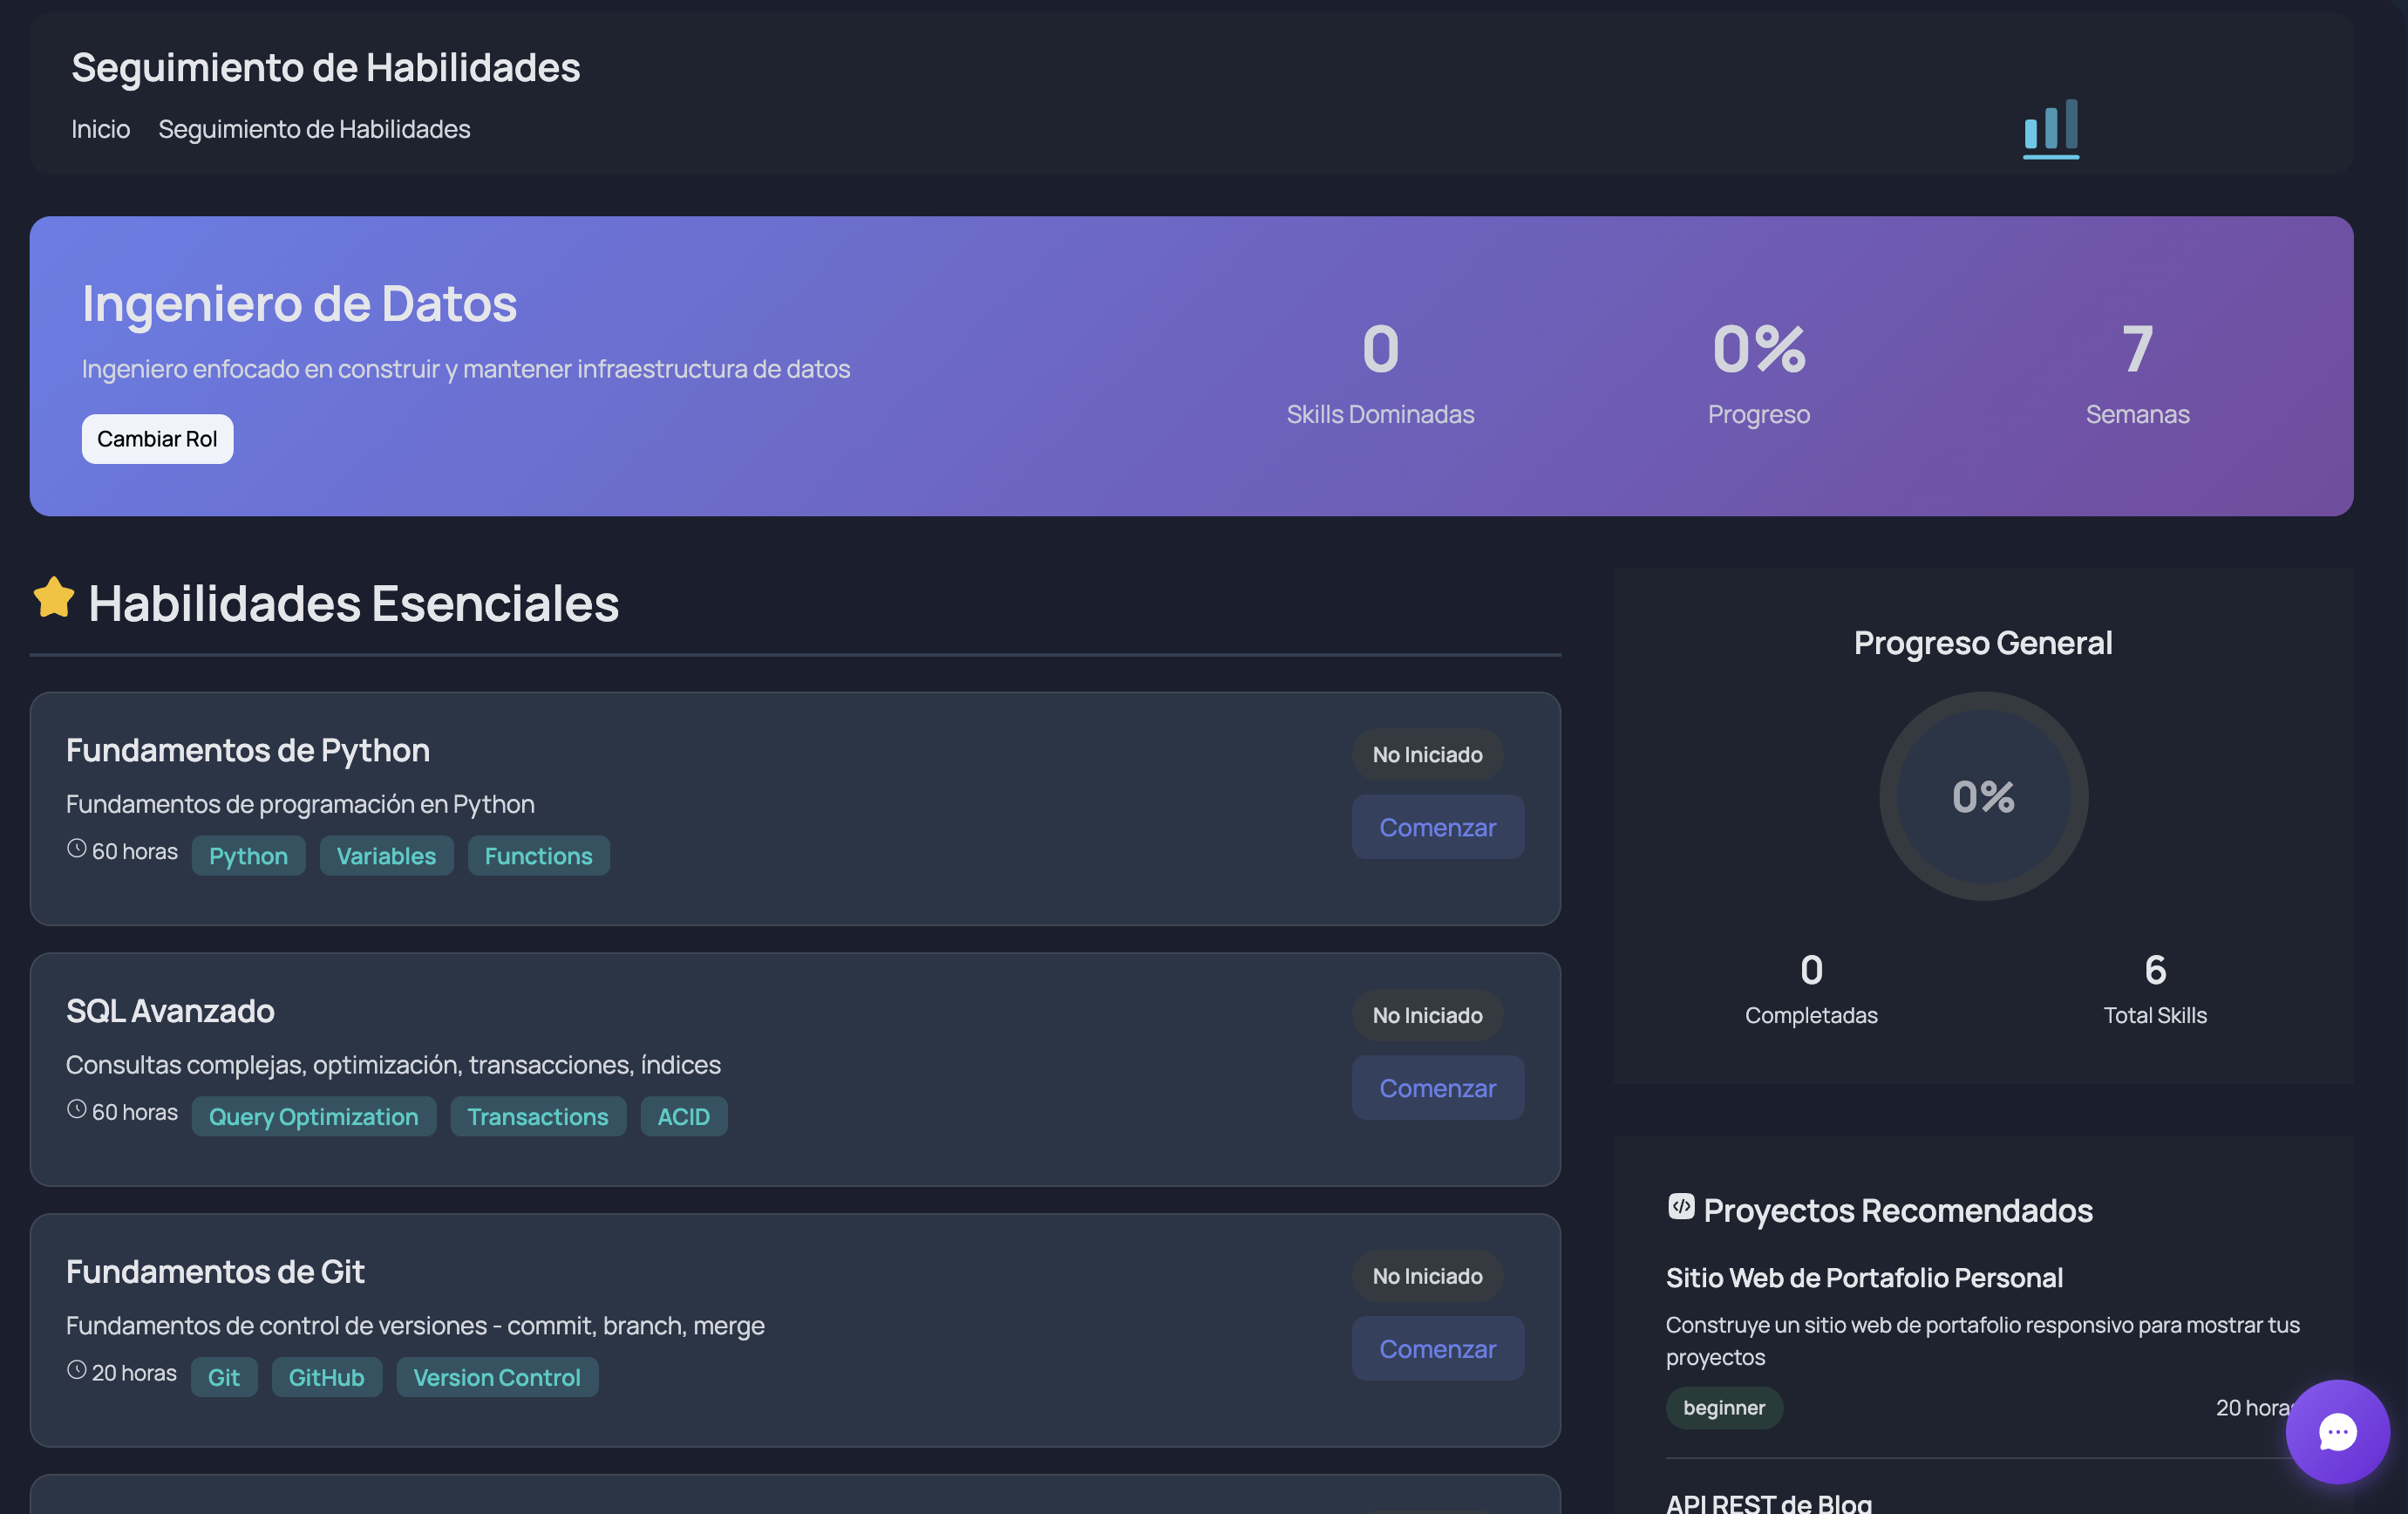Select the GitHub tag on Fundamentos de Git

pyautogui.click(x=326, y=1377)
